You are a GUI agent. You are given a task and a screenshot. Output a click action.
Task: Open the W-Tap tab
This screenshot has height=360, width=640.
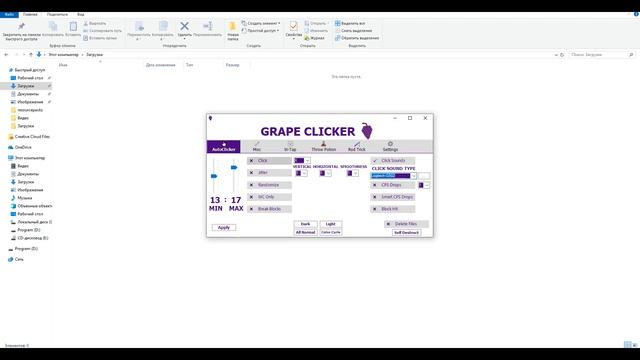290,147
